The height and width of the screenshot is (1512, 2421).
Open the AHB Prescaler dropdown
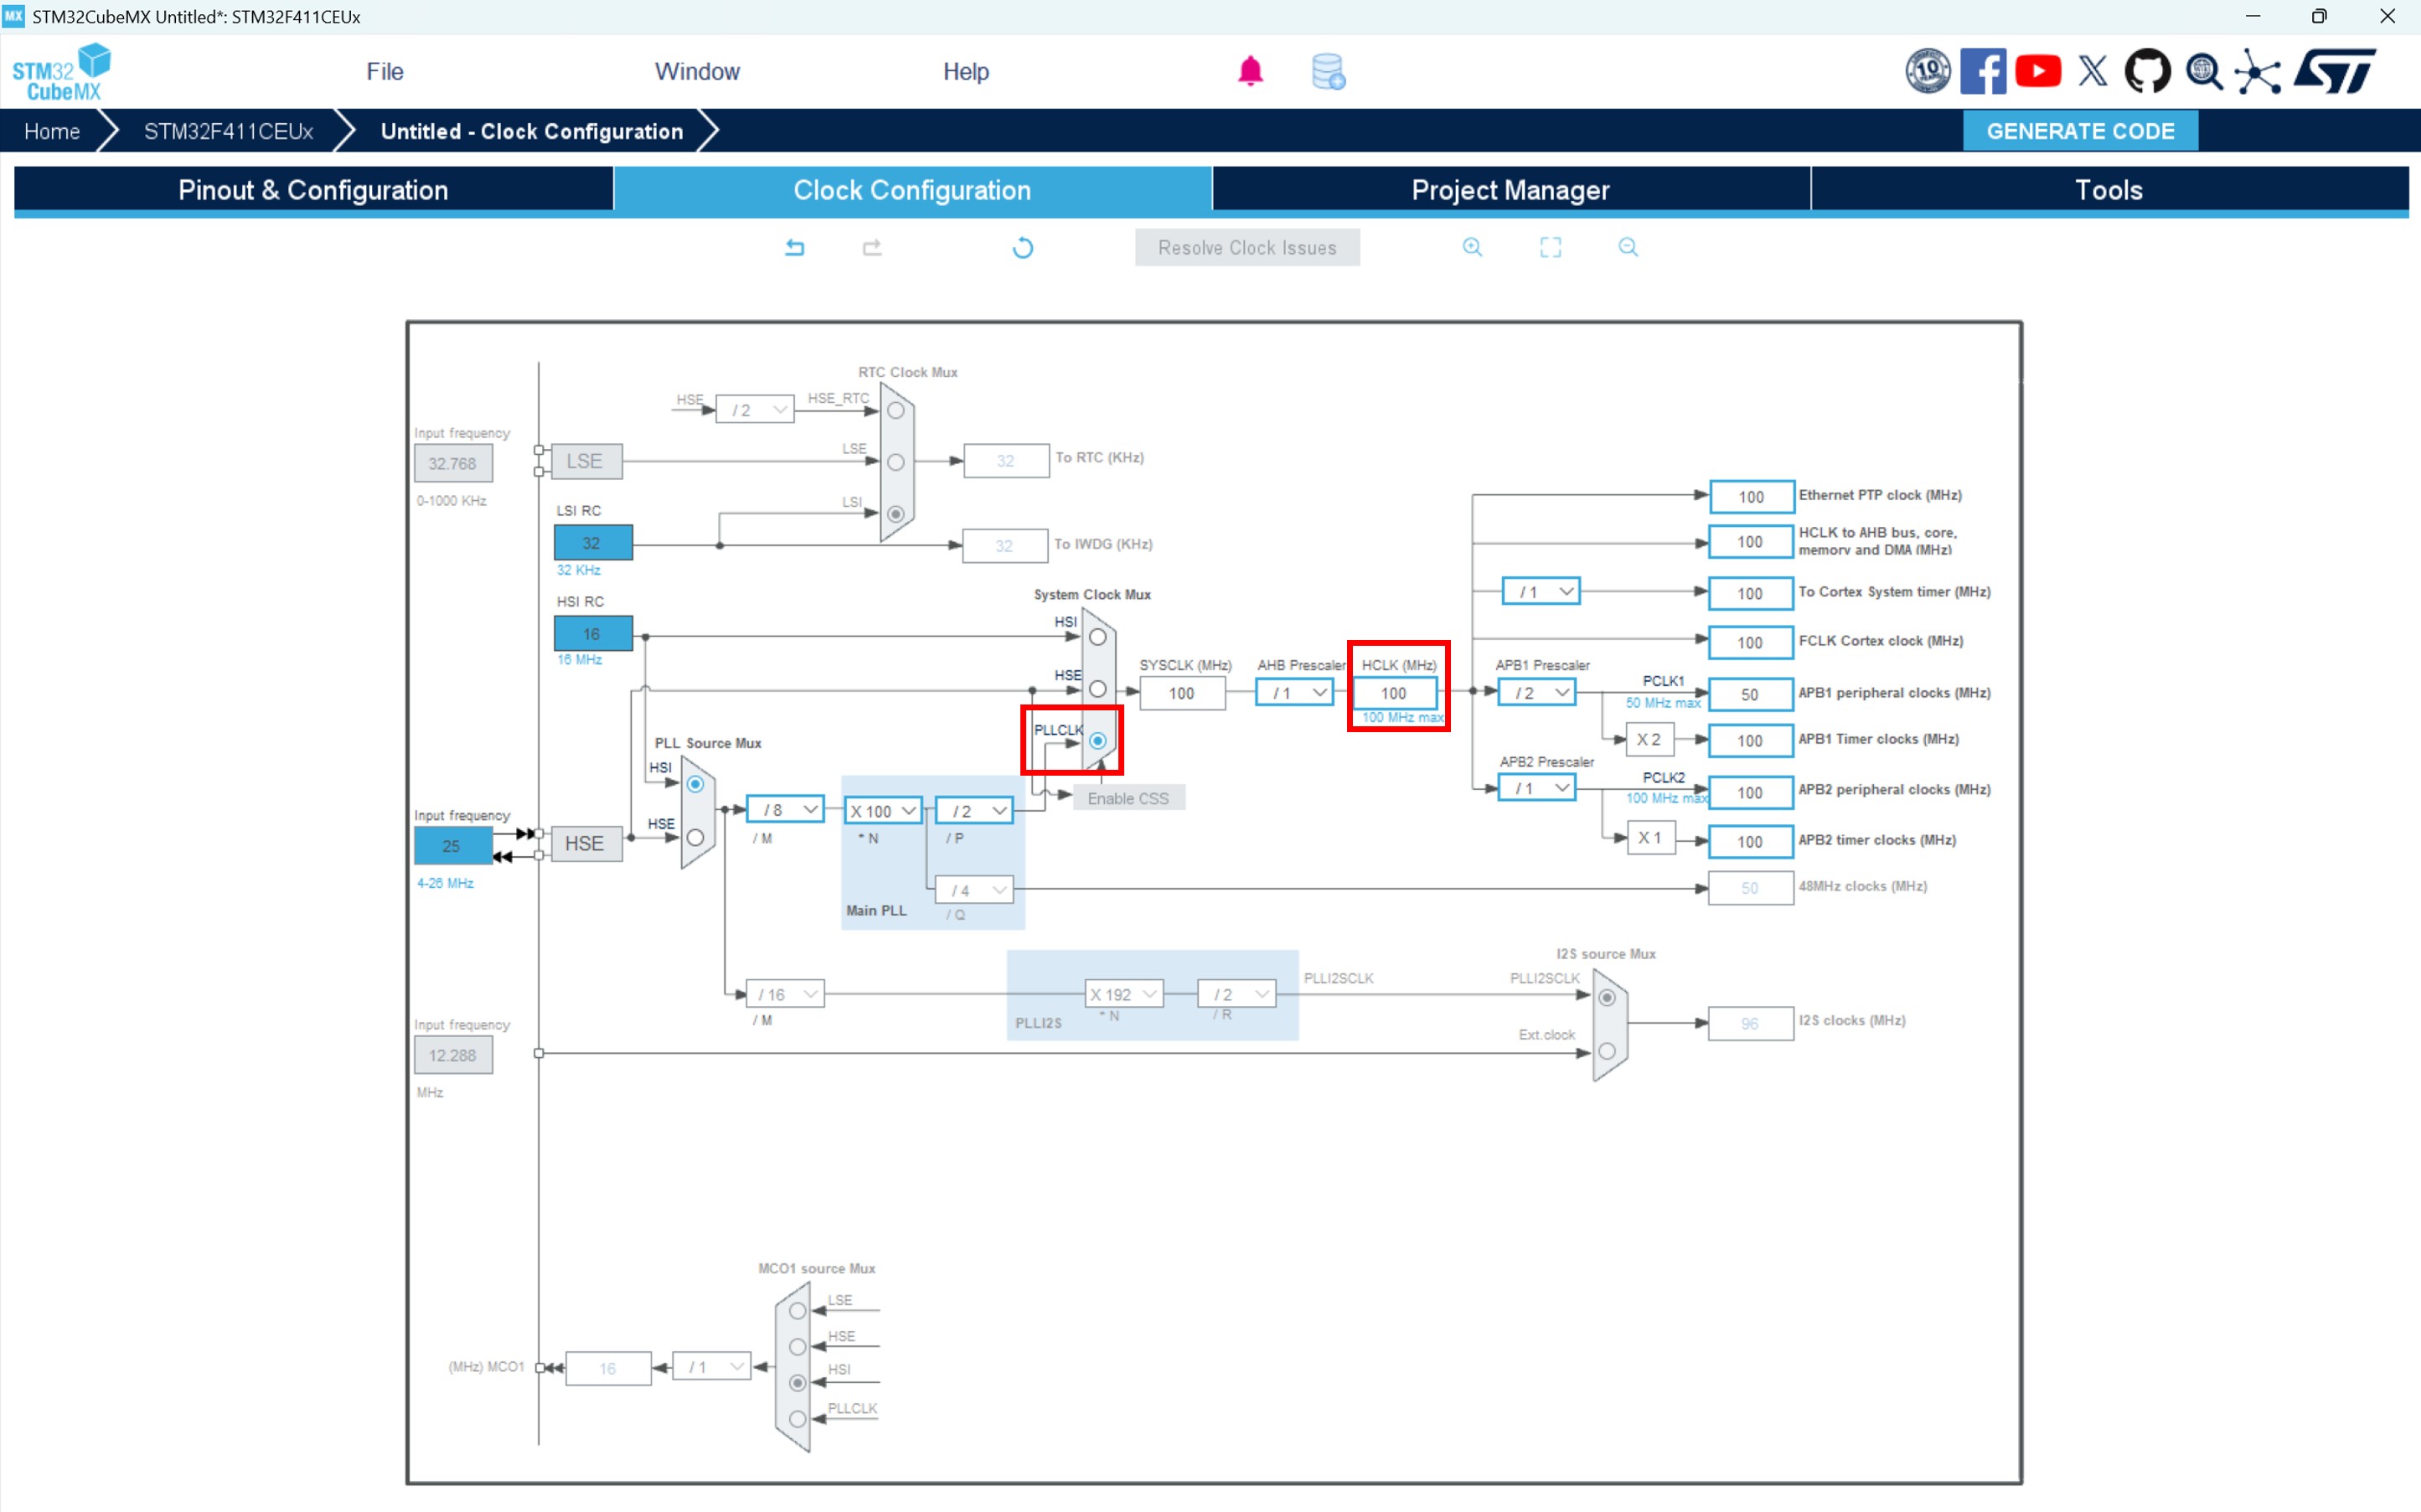click(1295, 692)
